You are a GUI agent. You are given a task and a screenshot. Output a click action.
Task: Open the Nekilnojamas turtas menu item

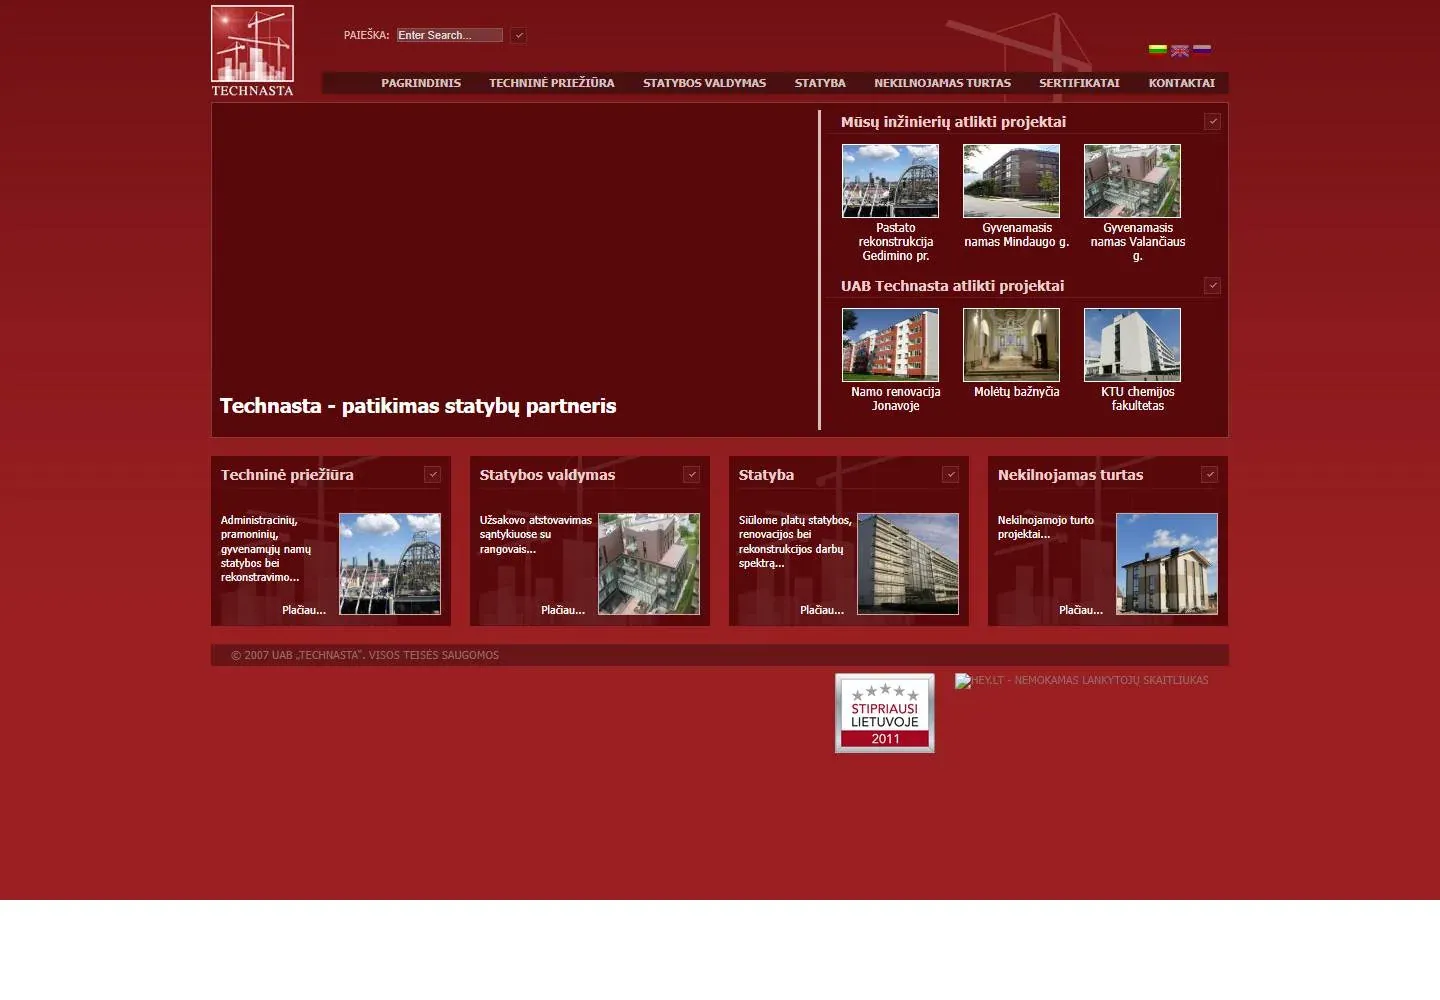click(x=942, y=83)
